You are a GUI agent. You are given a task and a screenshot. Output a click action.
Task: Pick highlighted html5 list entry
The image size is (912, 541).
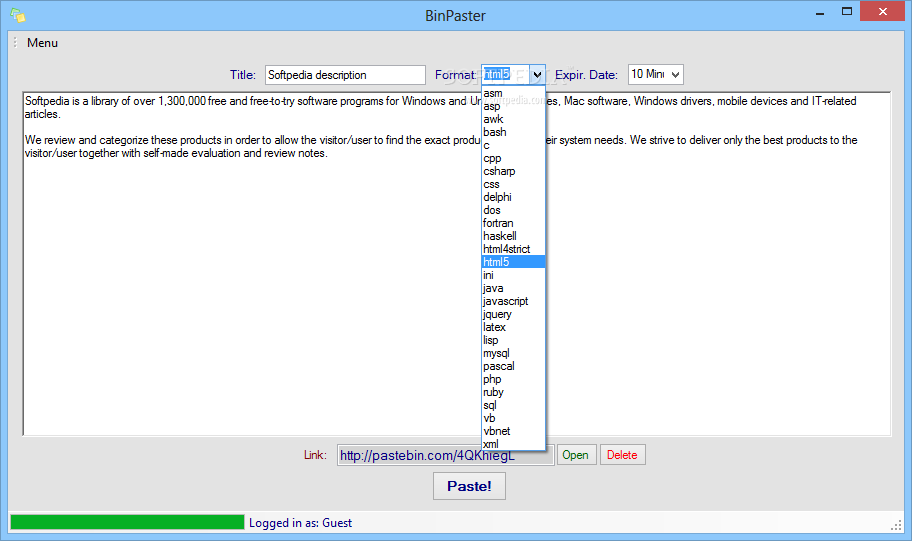pyautogui.click(x=513, y=262)
